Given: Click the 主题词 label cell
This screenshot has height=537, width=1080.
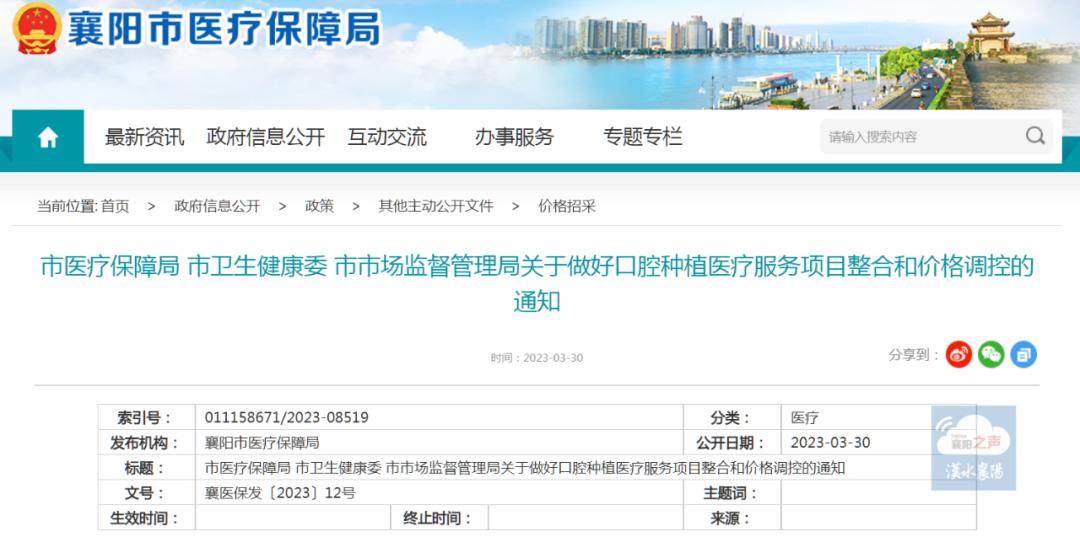Looking at the screenshot, I should [x=732, y=493].
